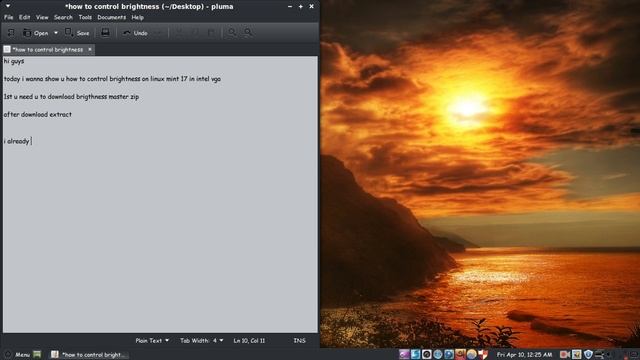Click the network connection tray icon
The height and width of the screenshot is (360, 640).
point(599,354)
